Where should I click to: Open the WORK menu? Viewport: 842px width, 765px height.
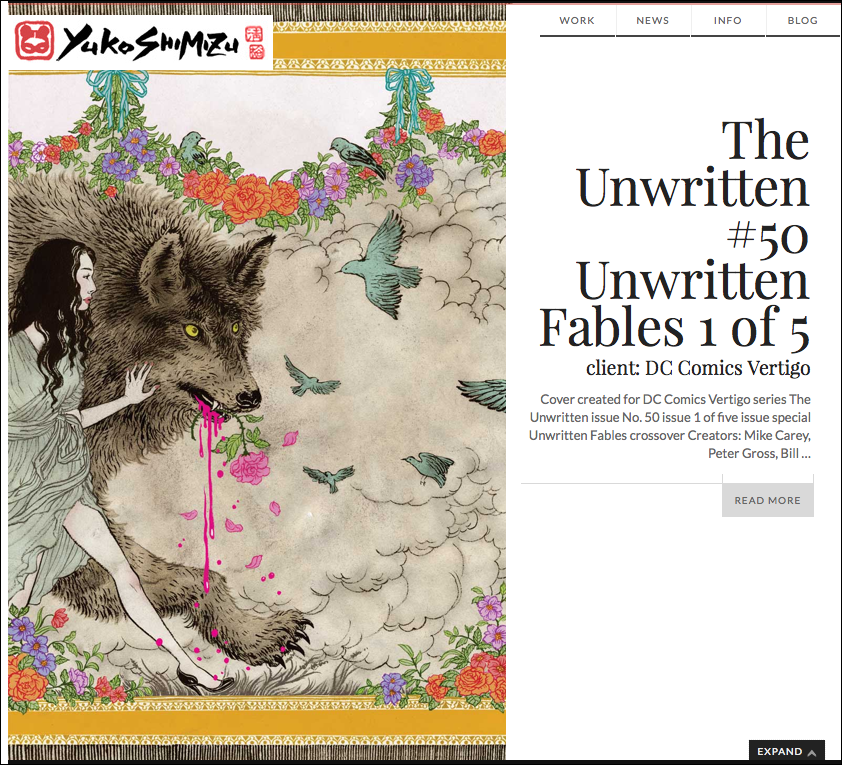[577, 21]
